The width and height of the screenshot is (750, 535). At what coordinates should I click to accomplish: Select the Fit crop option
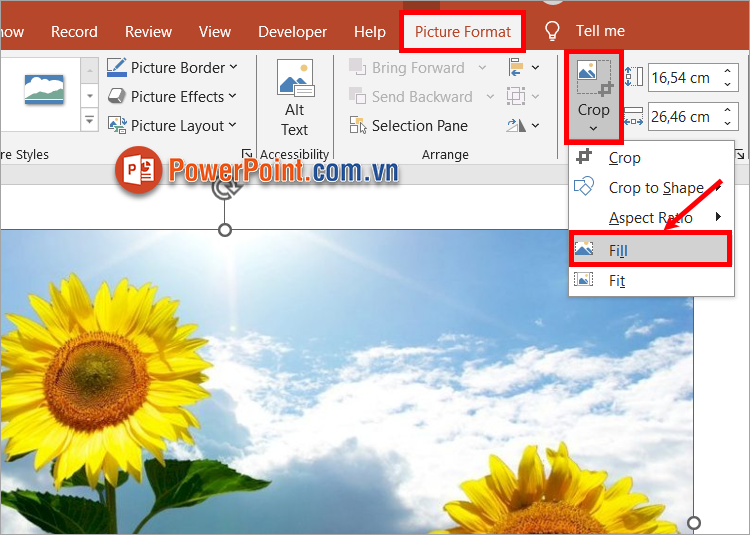[651, 280]
